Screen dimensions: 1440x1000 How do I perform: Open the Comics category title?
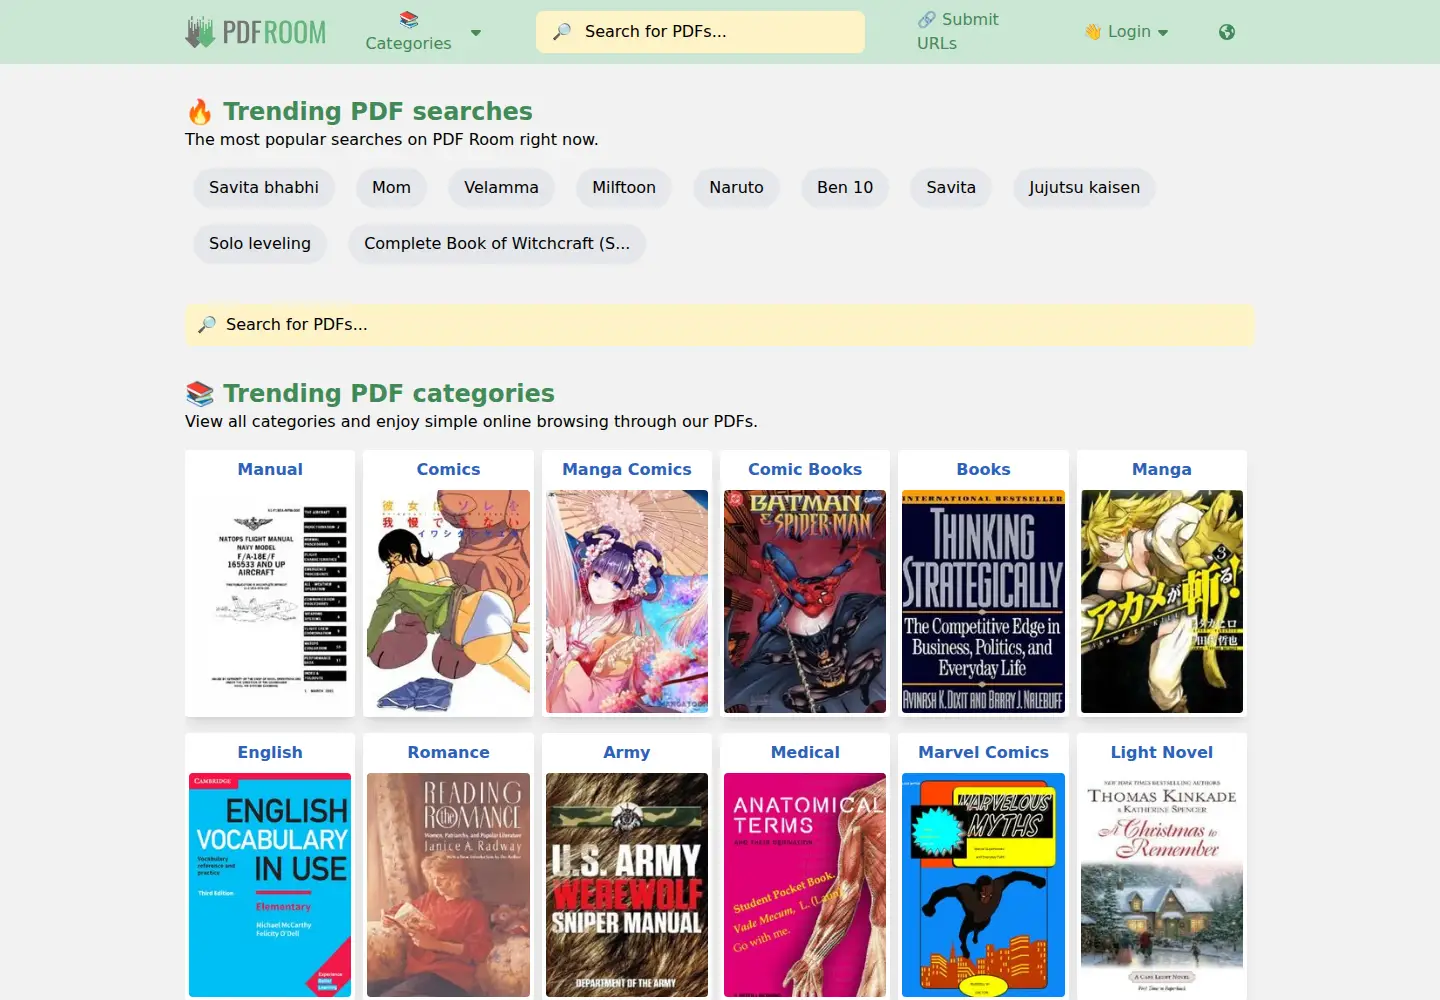[x=448, y=469]
